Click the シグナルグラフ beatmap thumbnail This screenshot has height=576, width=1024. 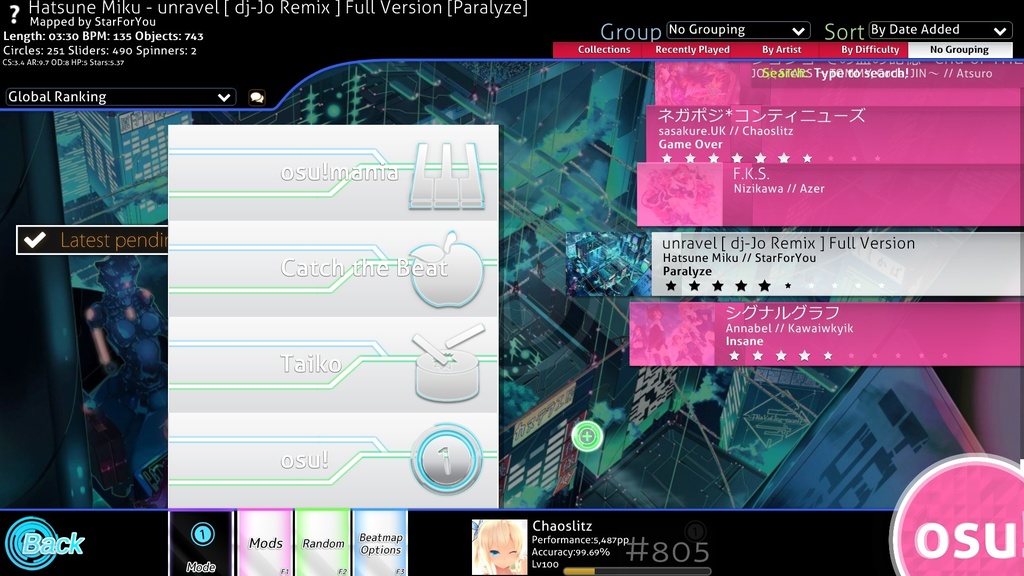pyautogui.click(x=672, y=334)
